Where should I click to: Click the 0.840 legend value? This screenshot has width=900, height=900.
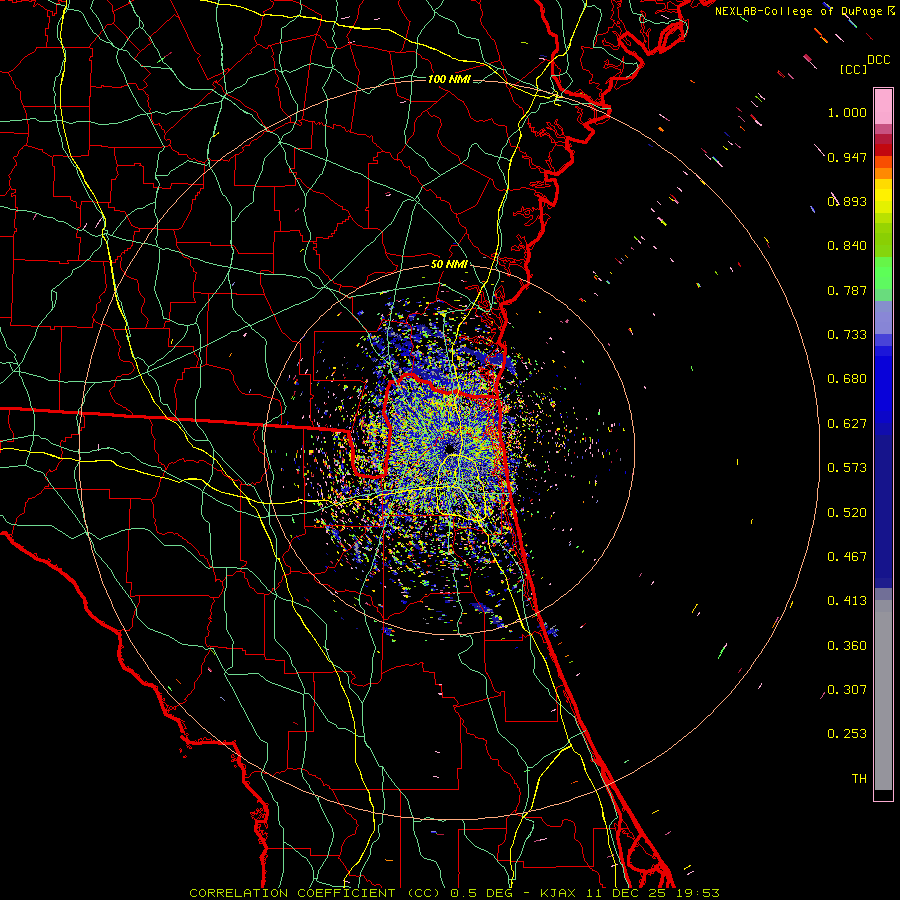point(847,246)
